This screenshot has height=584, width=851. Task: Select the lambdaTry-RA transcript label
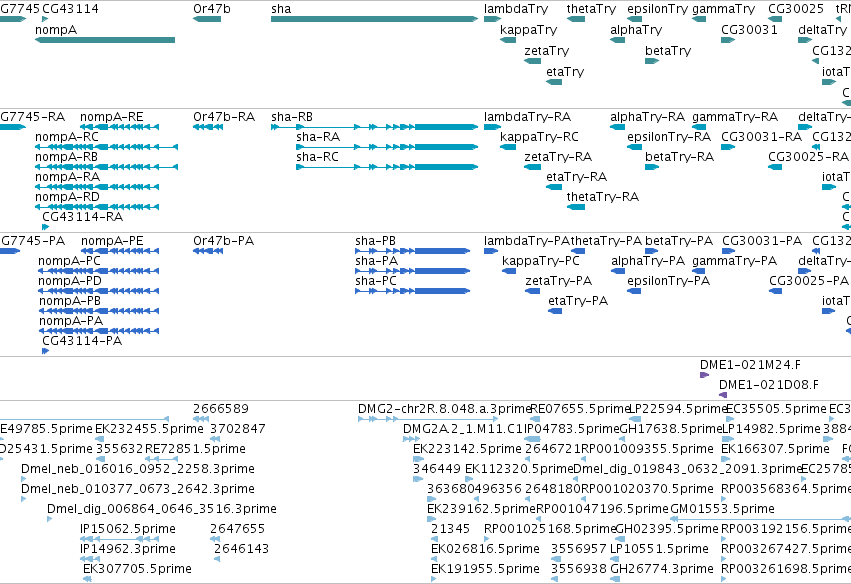528,117
